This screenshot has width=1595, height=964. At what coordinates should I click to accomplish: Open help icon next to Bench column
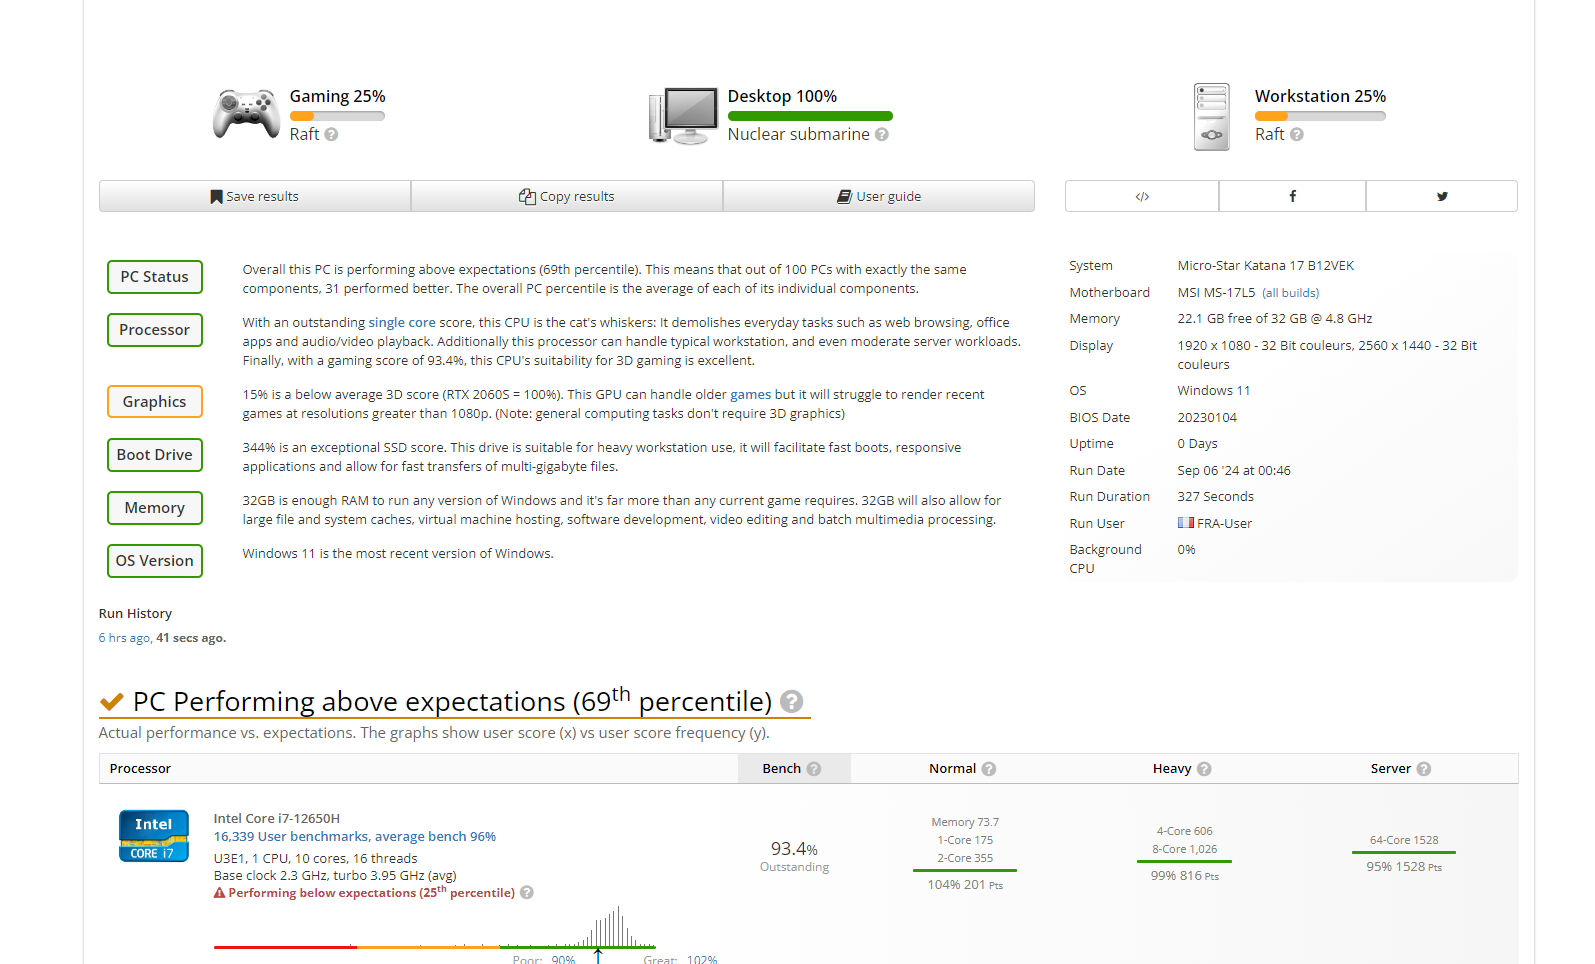[814, 769]
